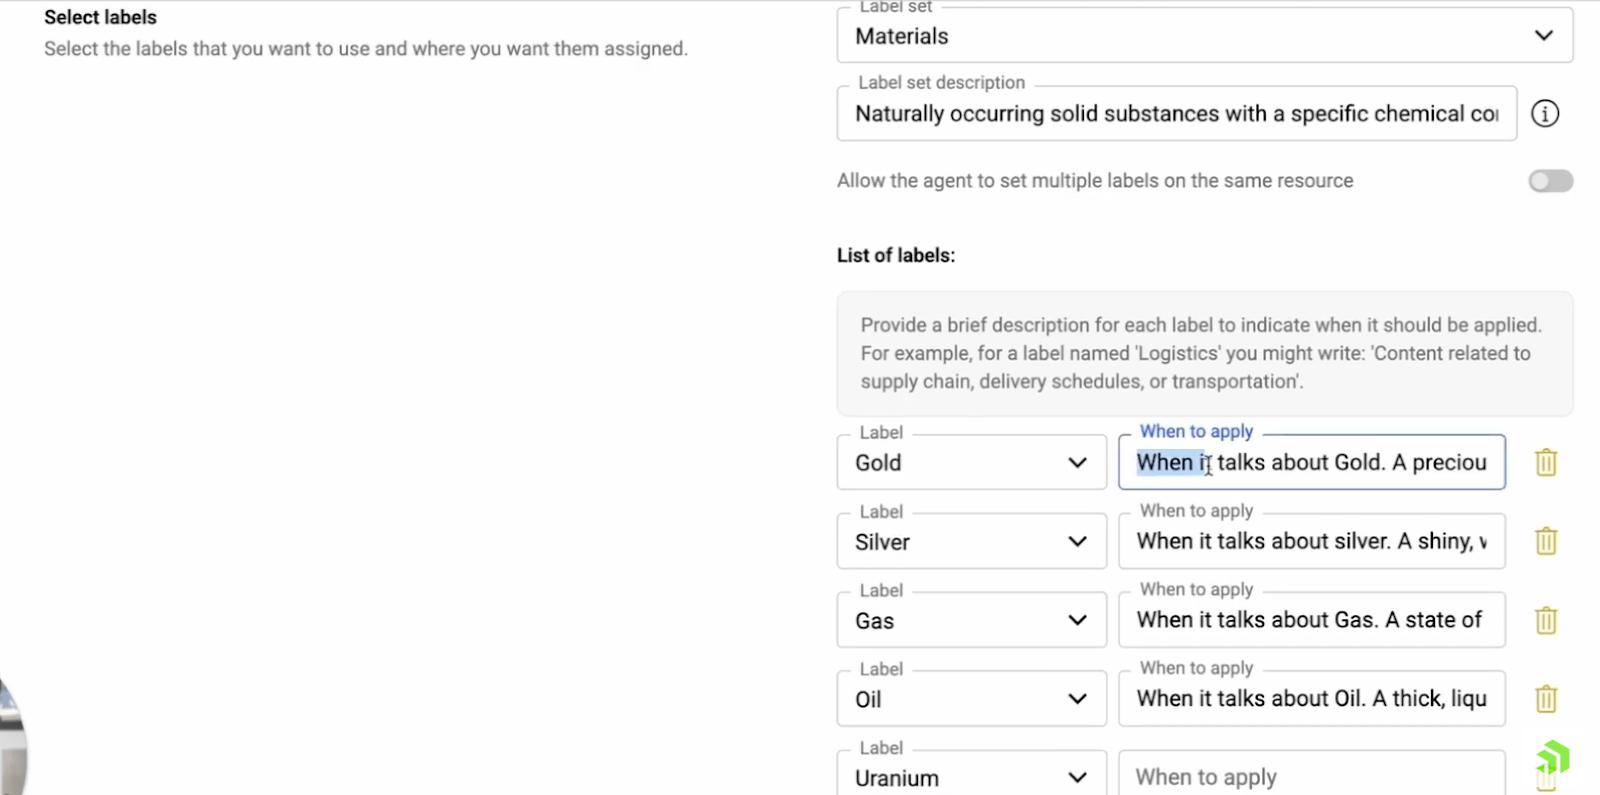Click Silver's When to apply text field
1600x795 pixels.
[1310, 541]
